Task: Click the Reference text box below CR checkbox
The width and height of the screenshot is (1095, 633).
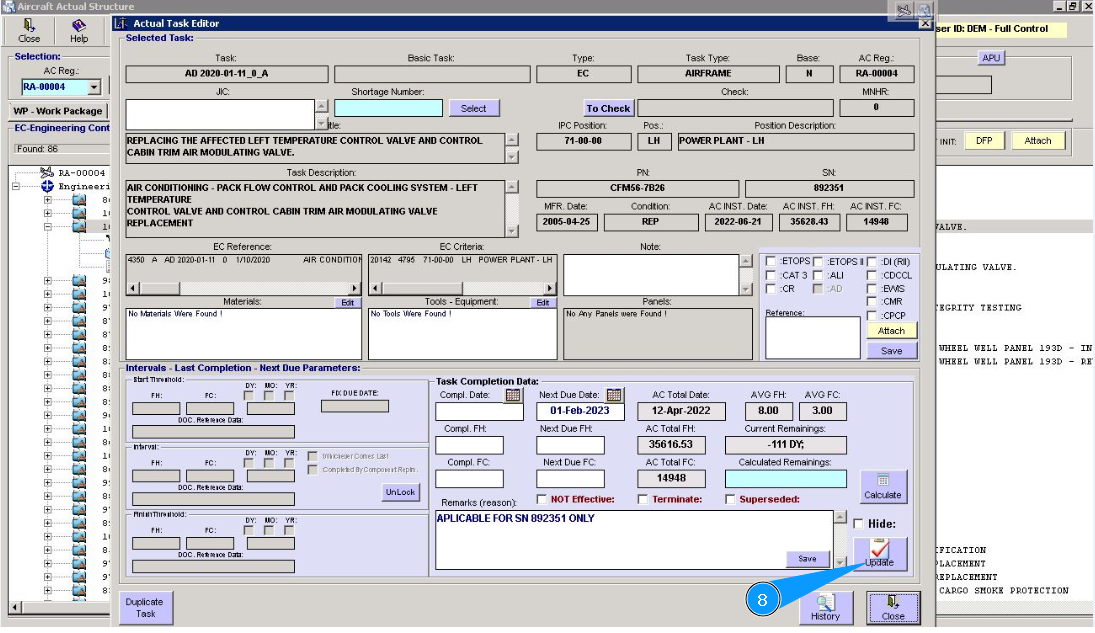Action: 813,338
